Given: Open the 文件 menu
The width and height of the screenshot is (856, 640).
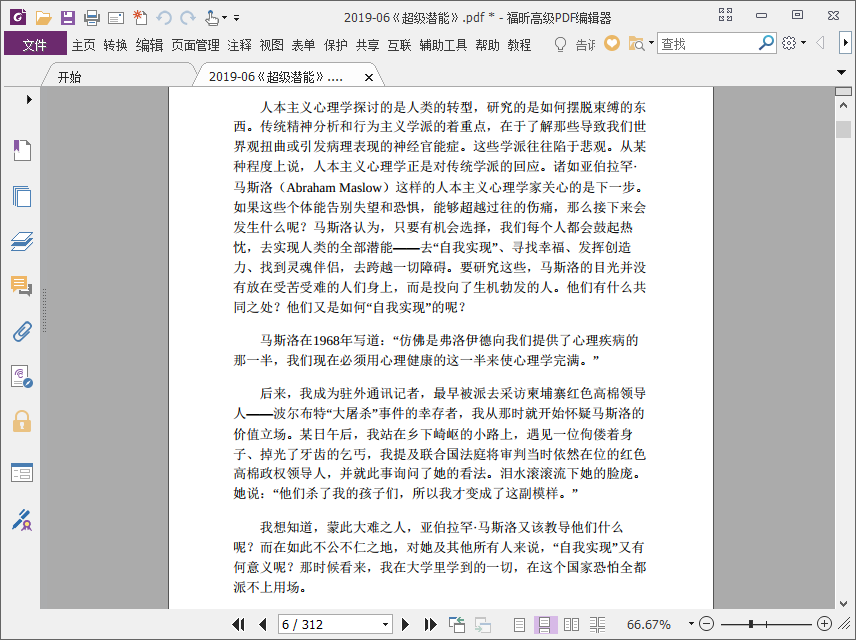Looking at the screenshot, I should pyautogui.click(x=35, y=44).
